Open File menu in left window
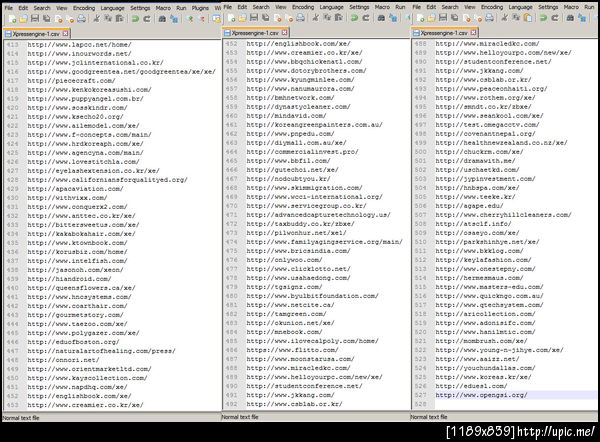This screenshot has width=600, height=442. tap(9, 8)
